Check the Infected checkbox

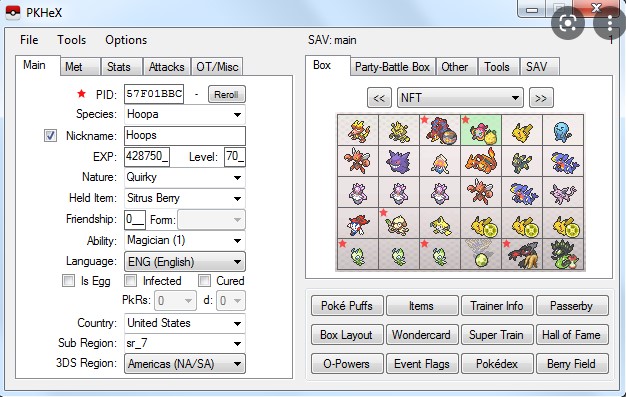click(x=131, y=281)
